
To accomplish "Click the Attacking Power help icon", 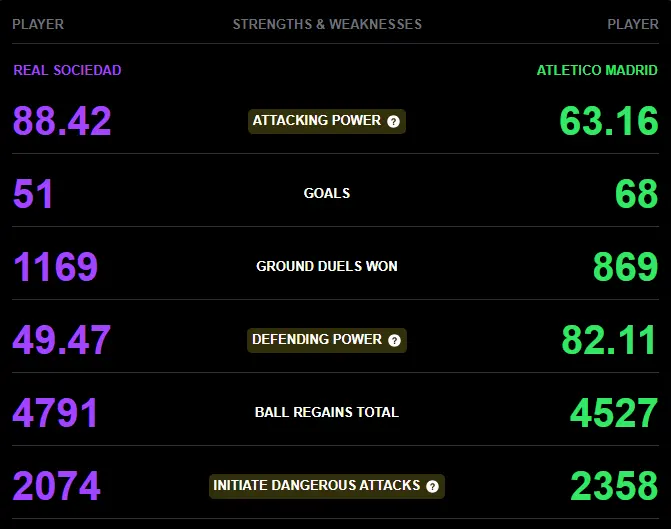I will (x=393, y=122).
